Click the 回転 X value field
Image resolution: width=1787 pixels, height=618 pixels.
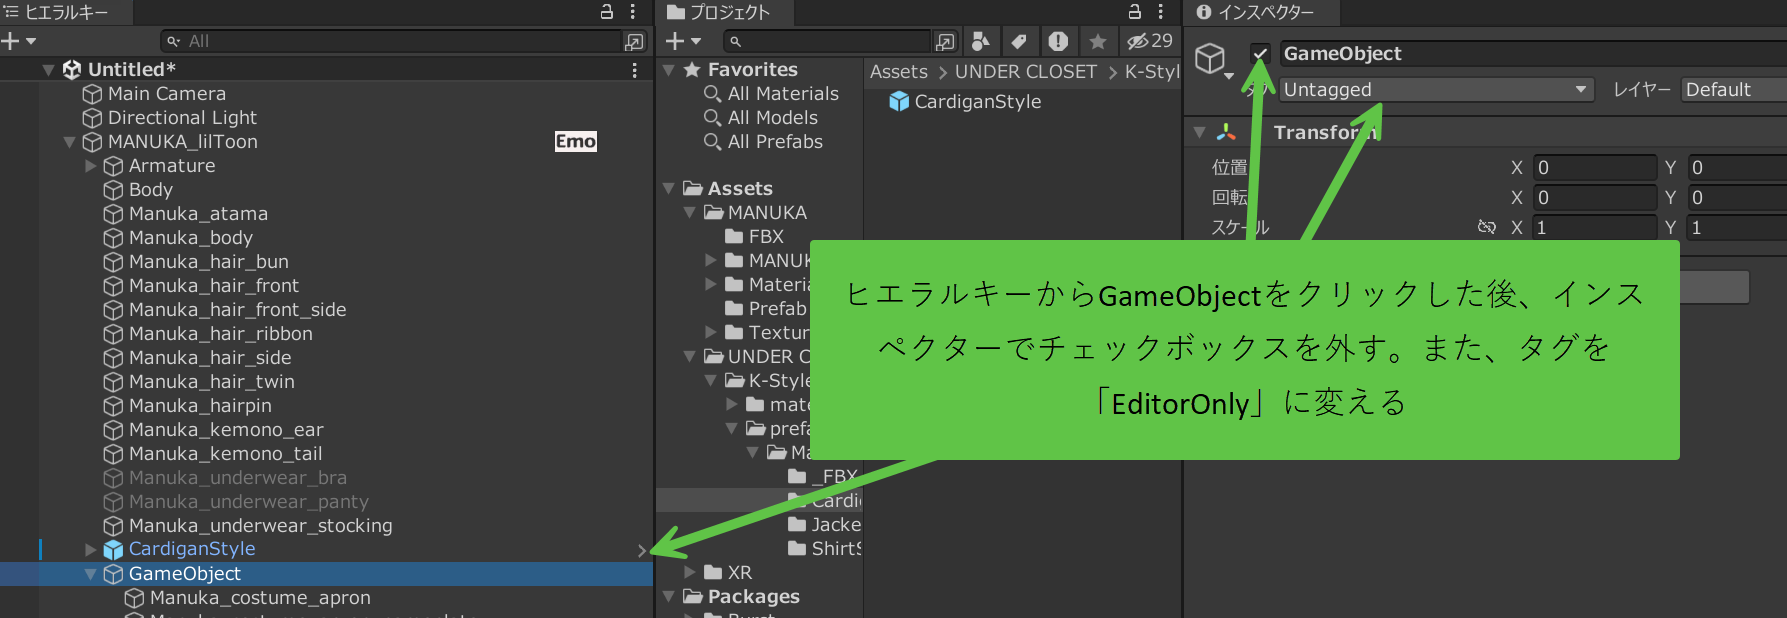1594,198
